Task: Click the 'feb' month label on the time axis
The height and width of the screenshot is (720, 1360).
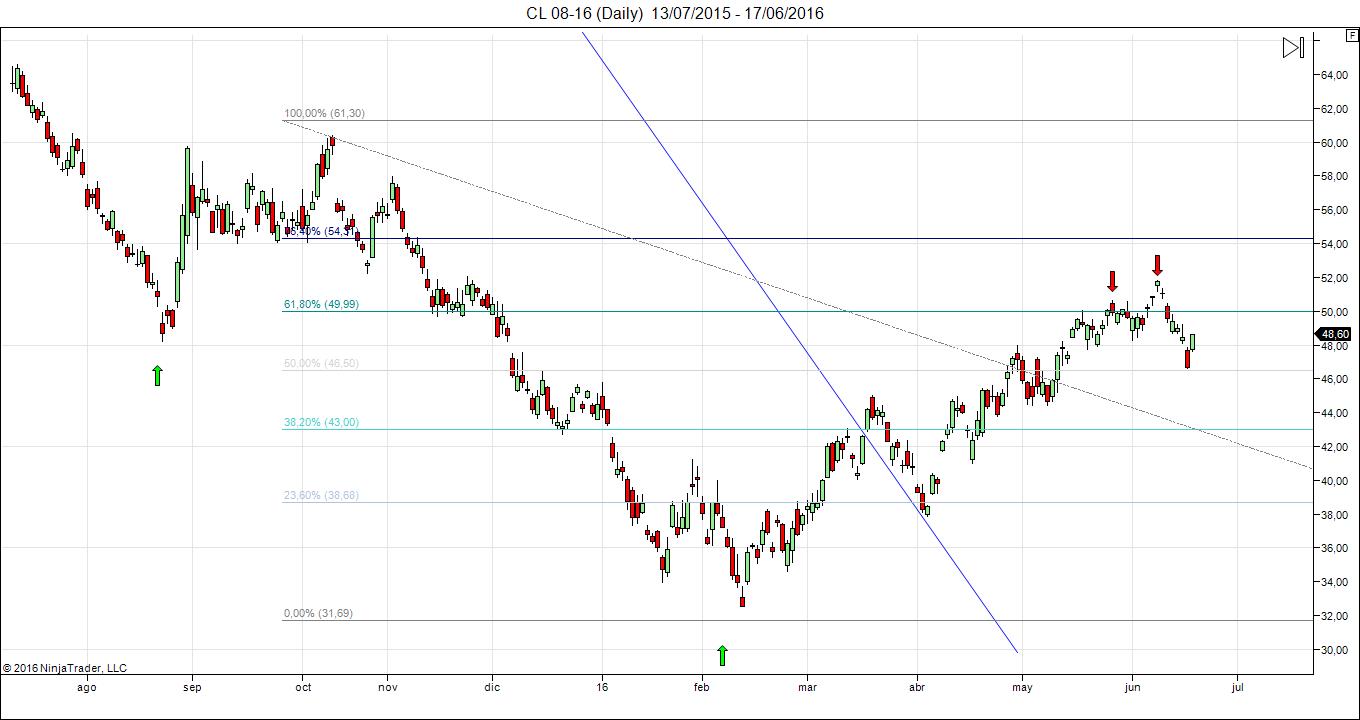Action: pyautogui.click(x=701, y=687)
